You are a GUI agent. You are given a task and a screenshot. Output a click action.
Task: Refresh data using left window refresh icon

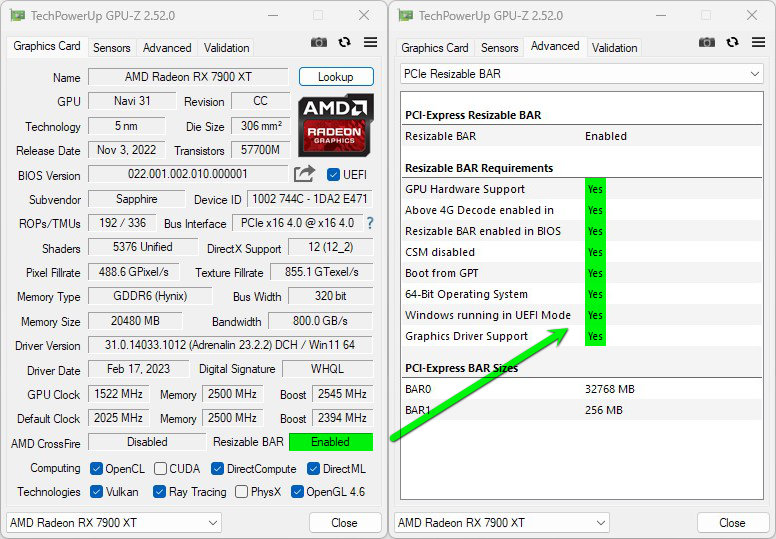click(344, 43)
